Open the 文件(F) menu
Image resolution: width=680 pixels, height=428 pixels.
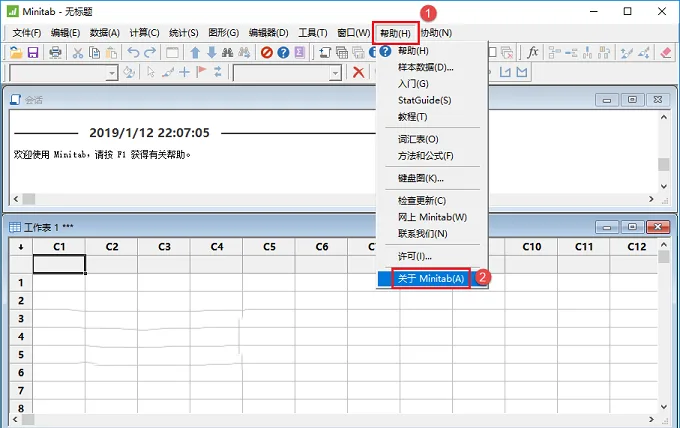click(26, 33)
